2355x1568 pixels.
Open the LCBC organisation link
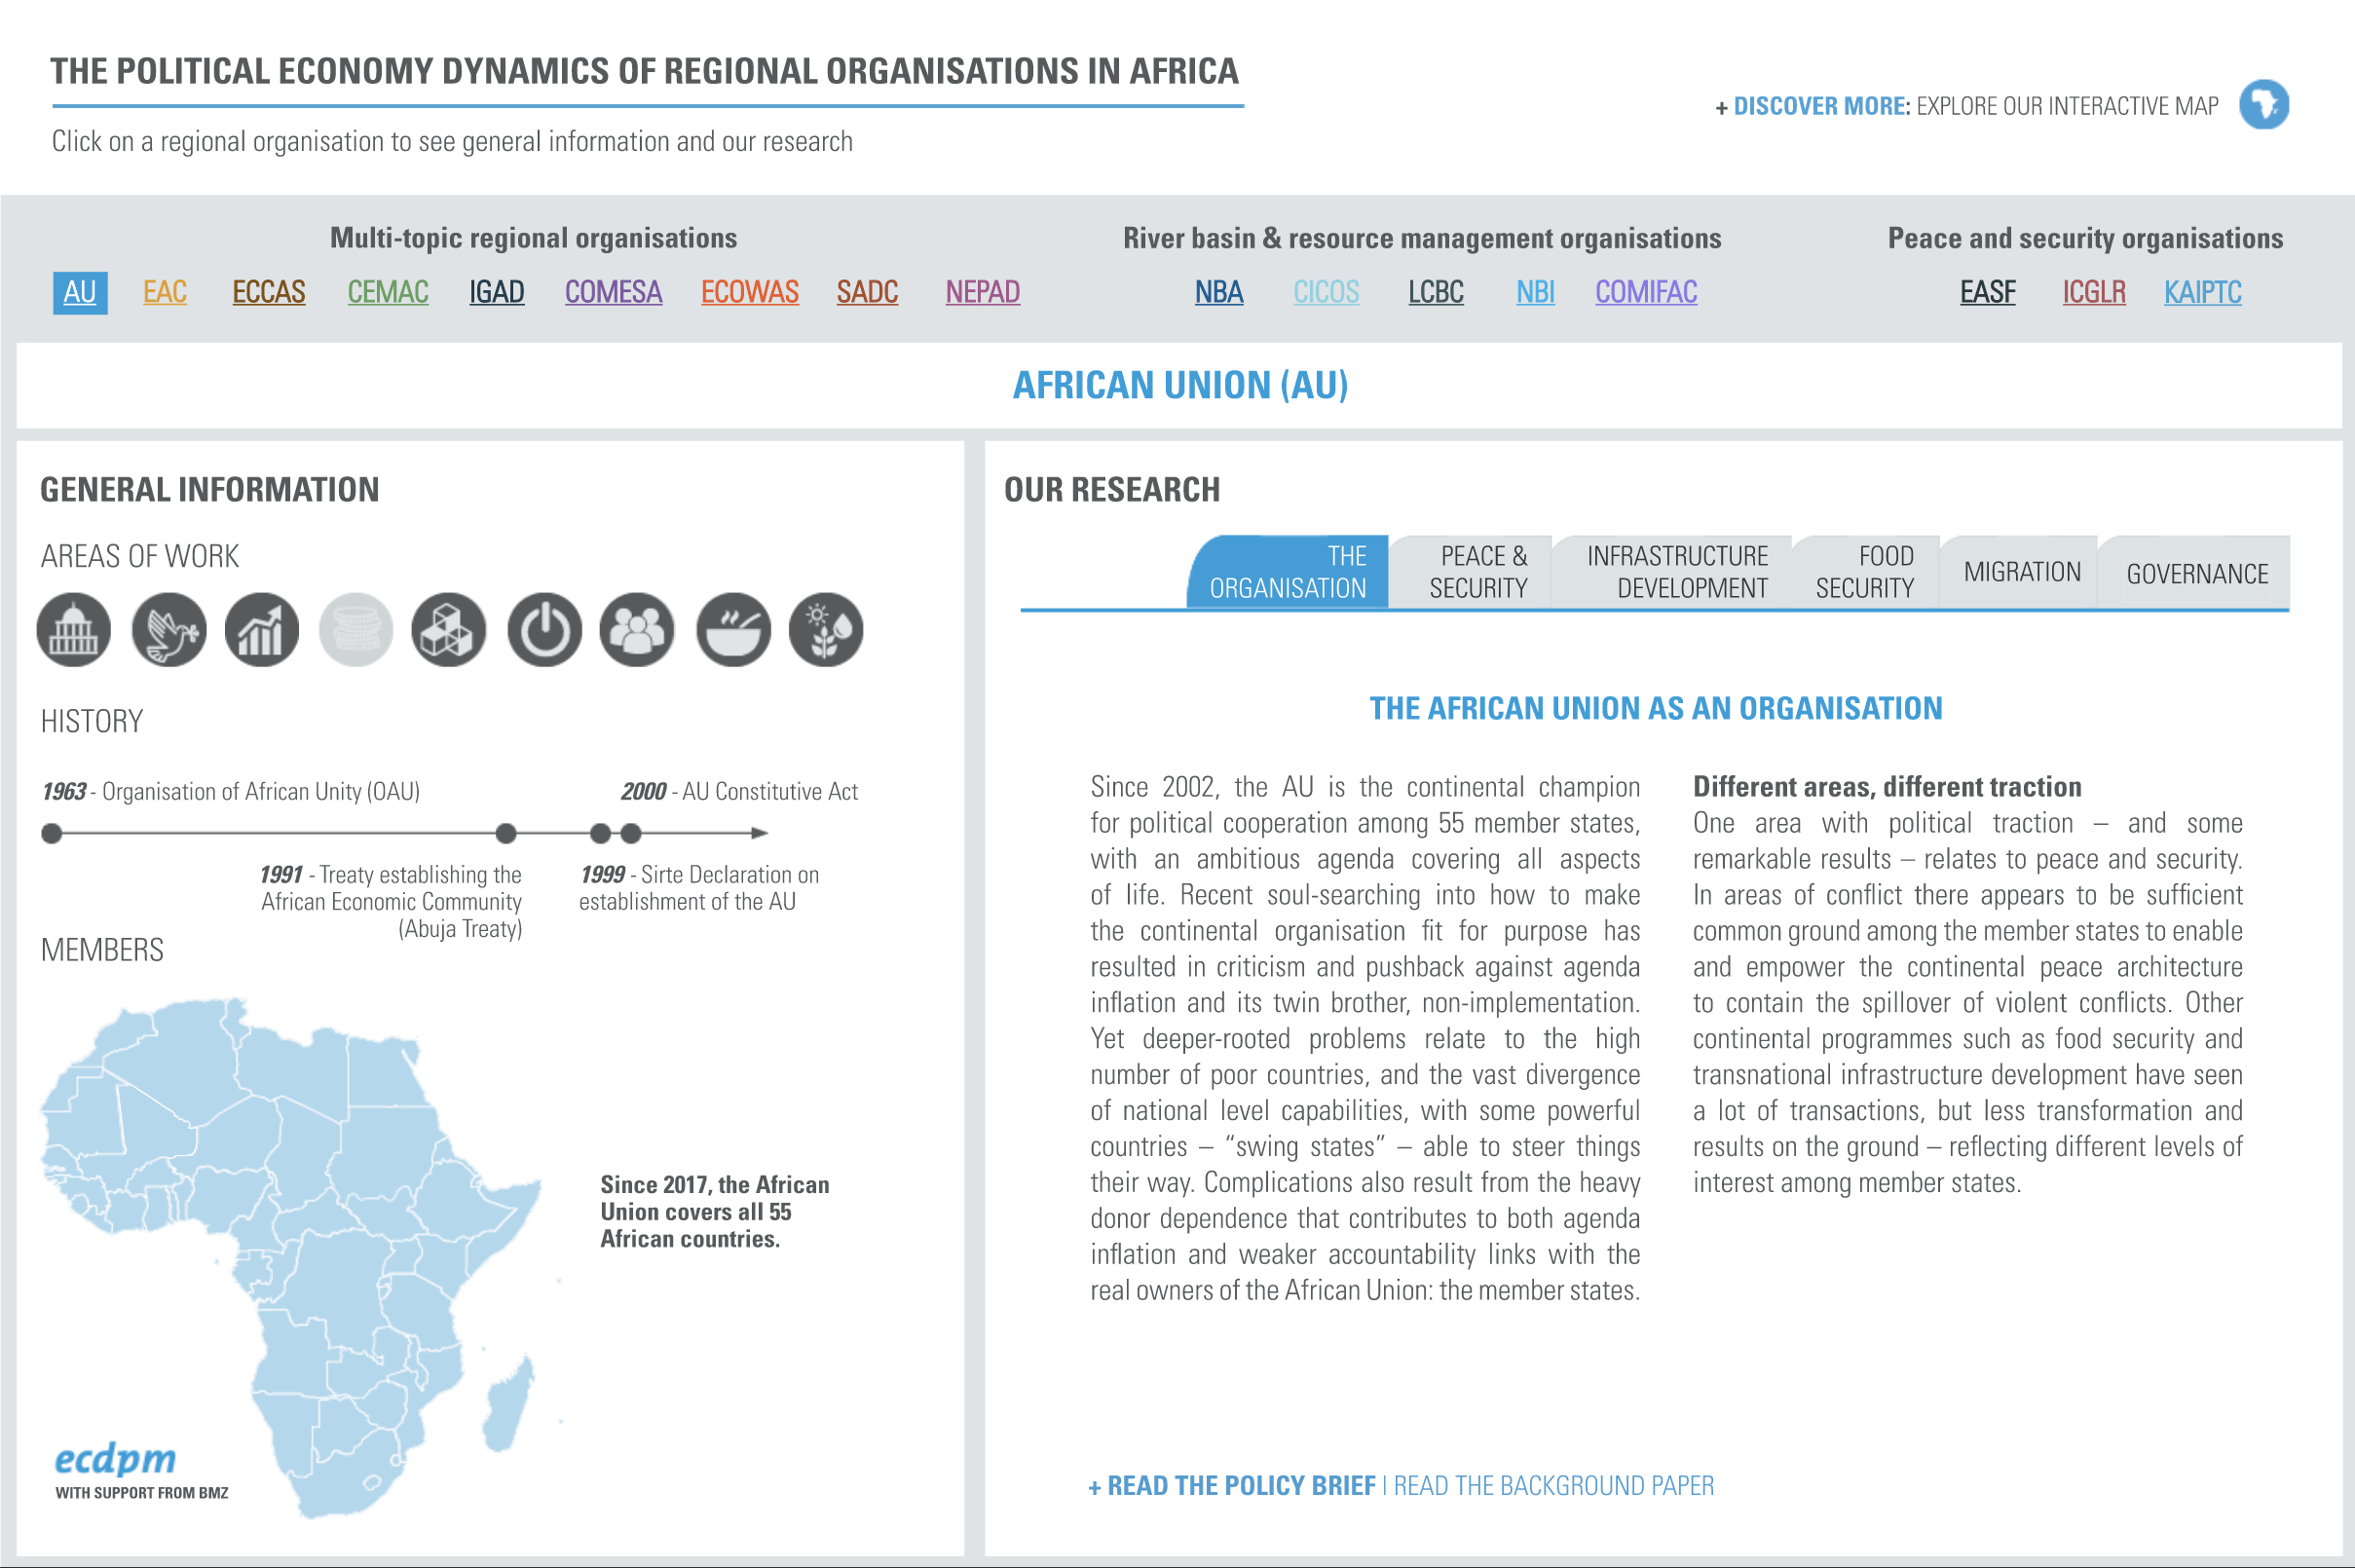click(x=1436, y=292)
